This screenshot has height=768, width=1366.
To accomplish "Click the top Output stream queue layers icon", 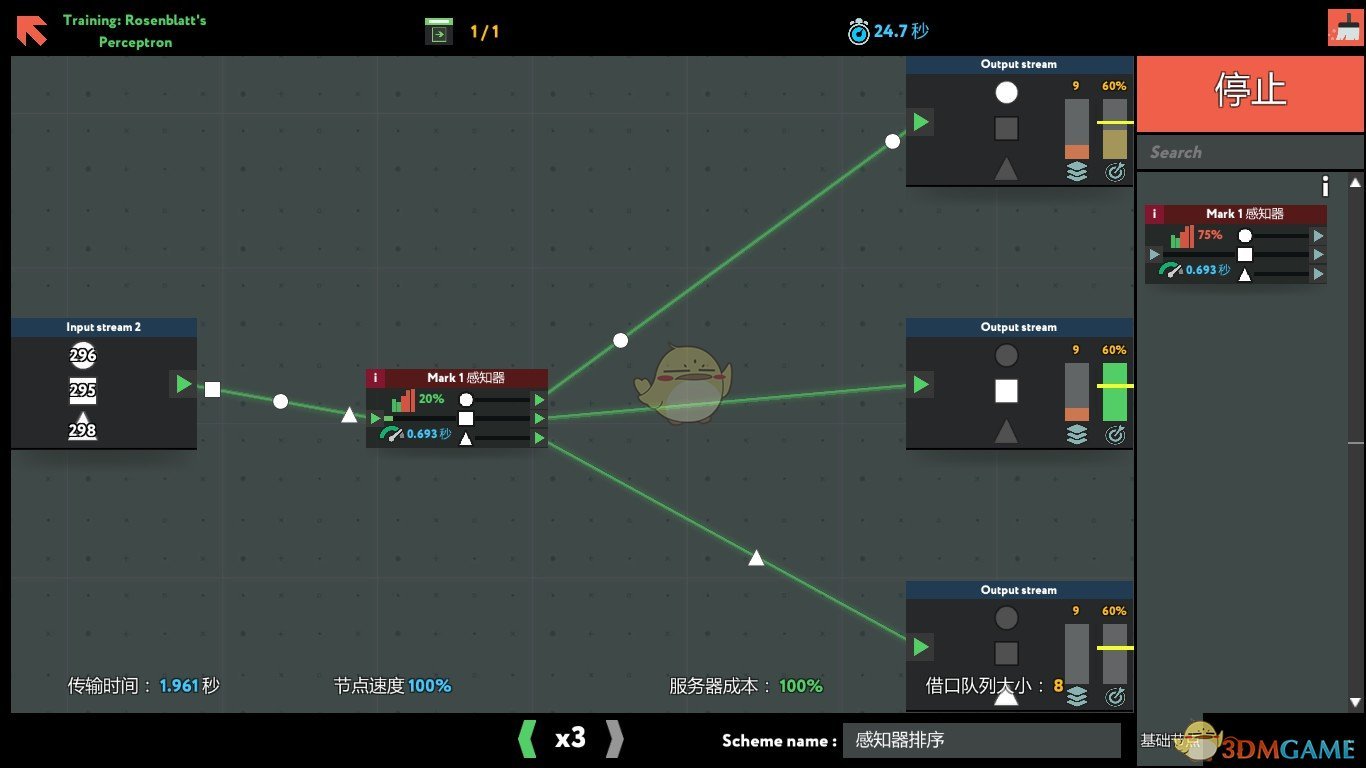I will (1076, 172).
